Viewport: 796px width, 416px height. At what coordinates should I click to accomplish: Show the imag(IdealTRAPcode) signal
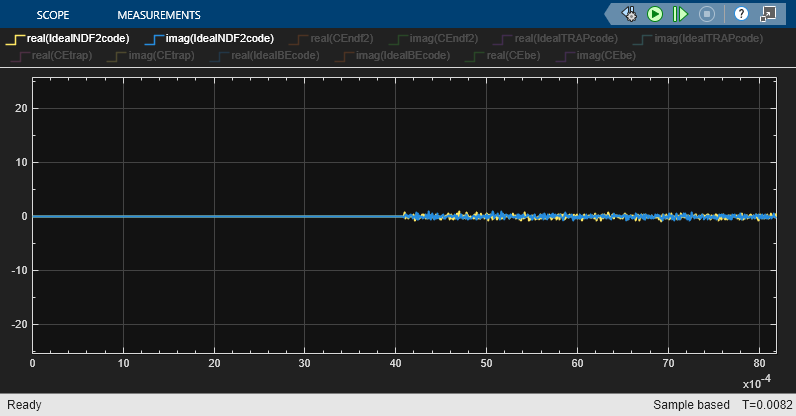(x=698, y=39)
